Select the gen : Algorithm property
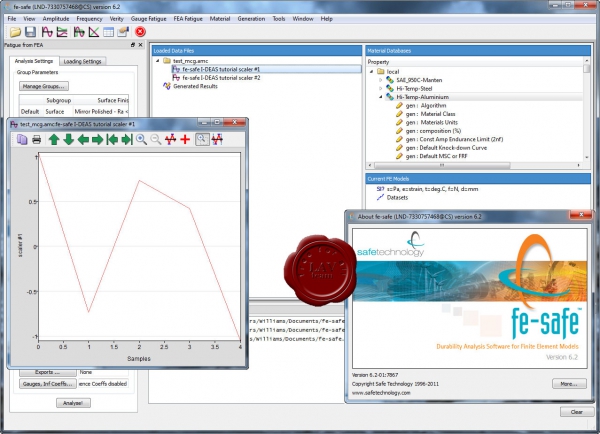 click(x=421, y=105)
